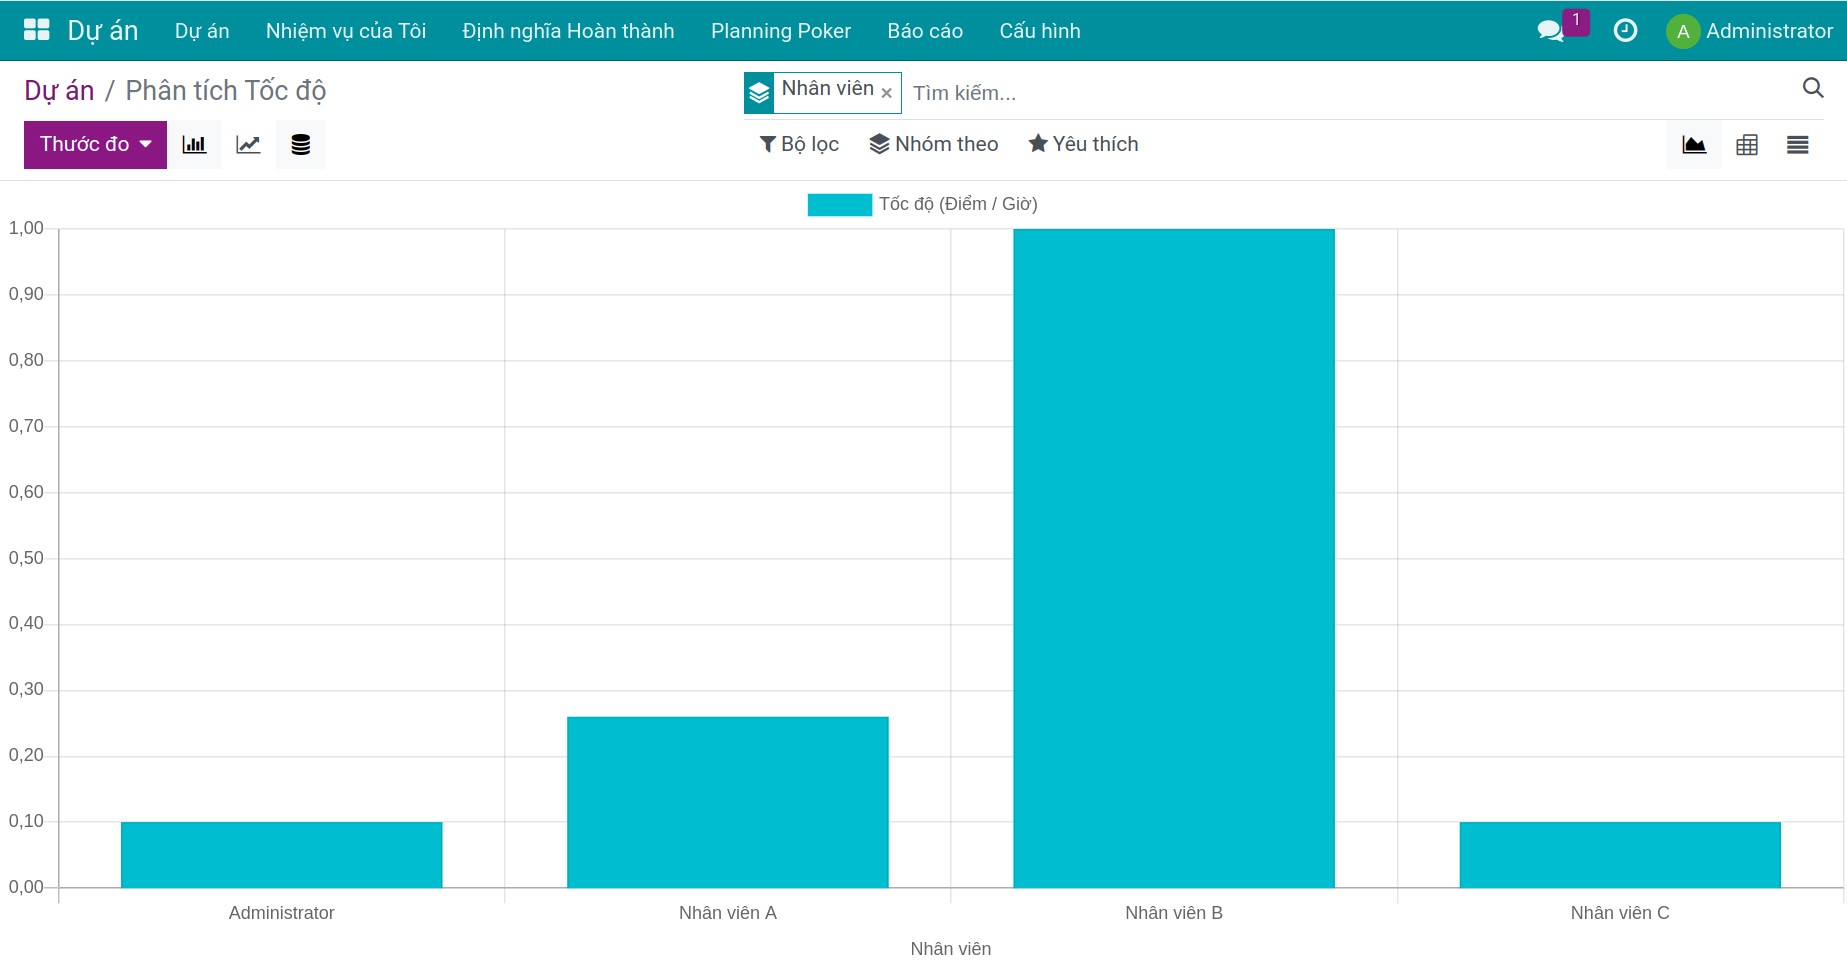The image size is (1847, 966).
Task: Open Định nghĩa Hoàn thành menu
Action: coord(569,31)
